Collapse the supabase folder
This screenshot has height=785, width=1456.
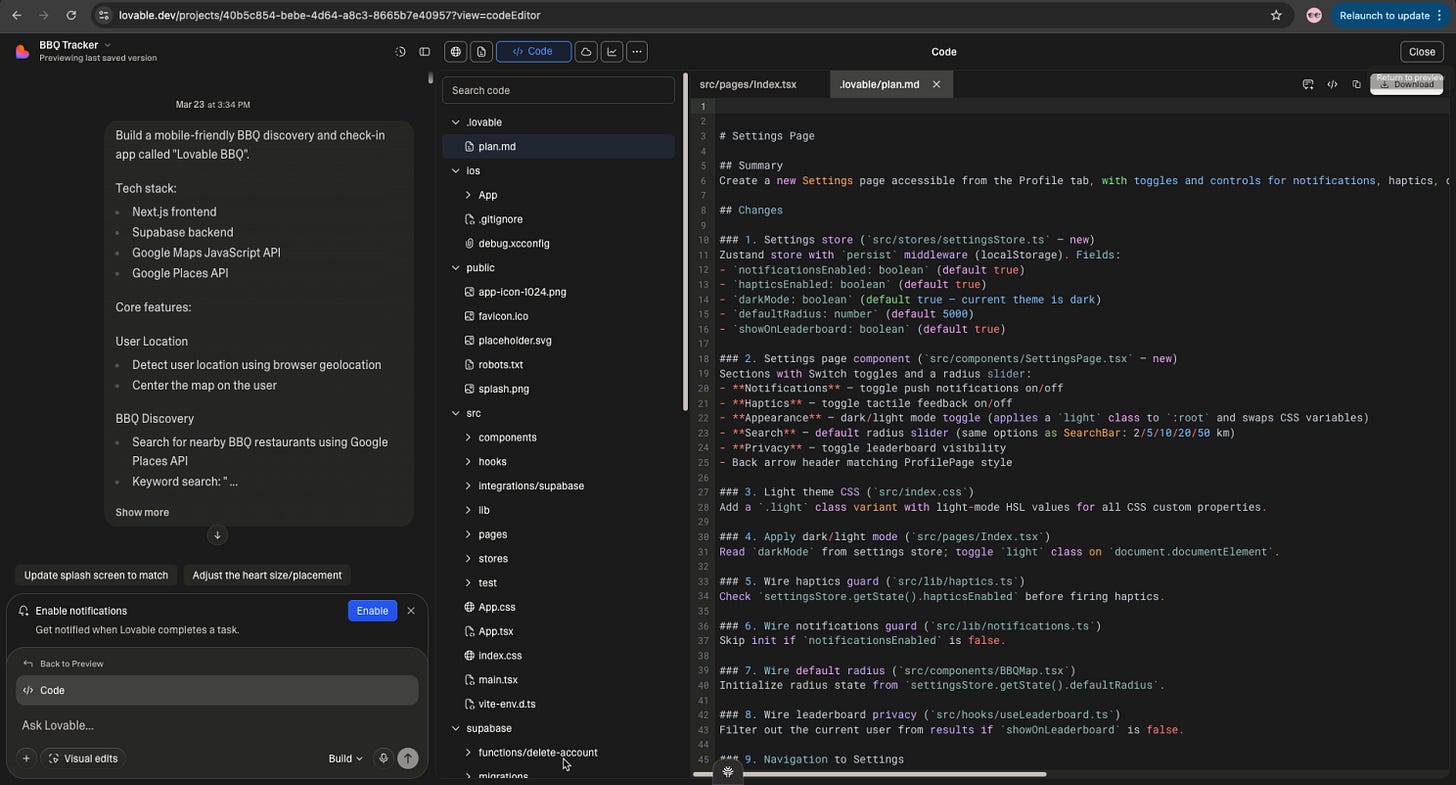456,728
